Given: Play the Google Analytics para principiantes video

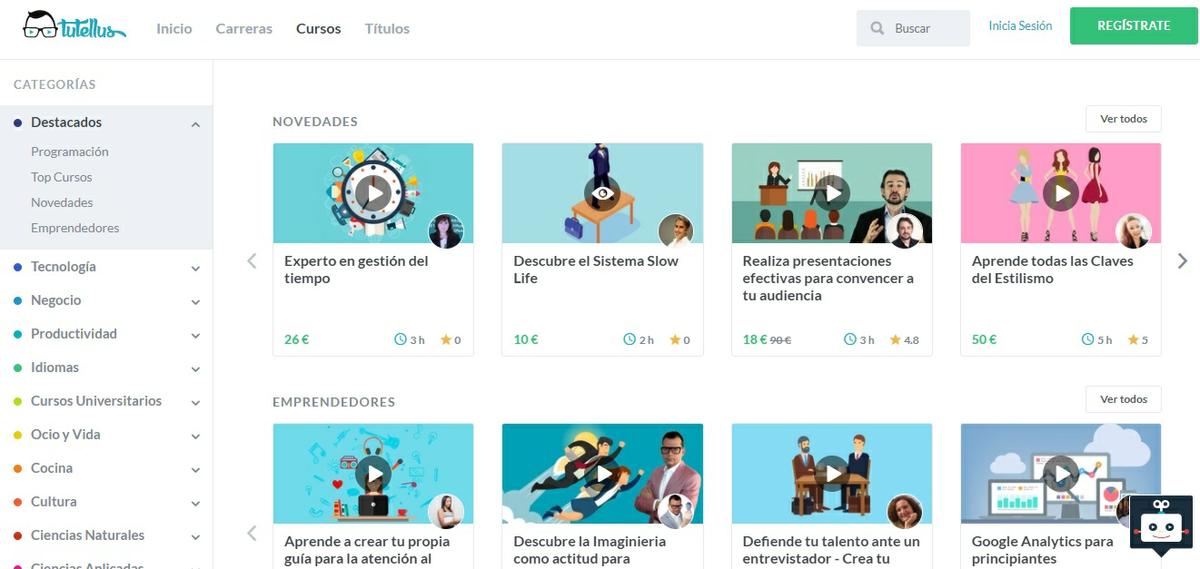Looking at the screenshot, I should 1060,473.
